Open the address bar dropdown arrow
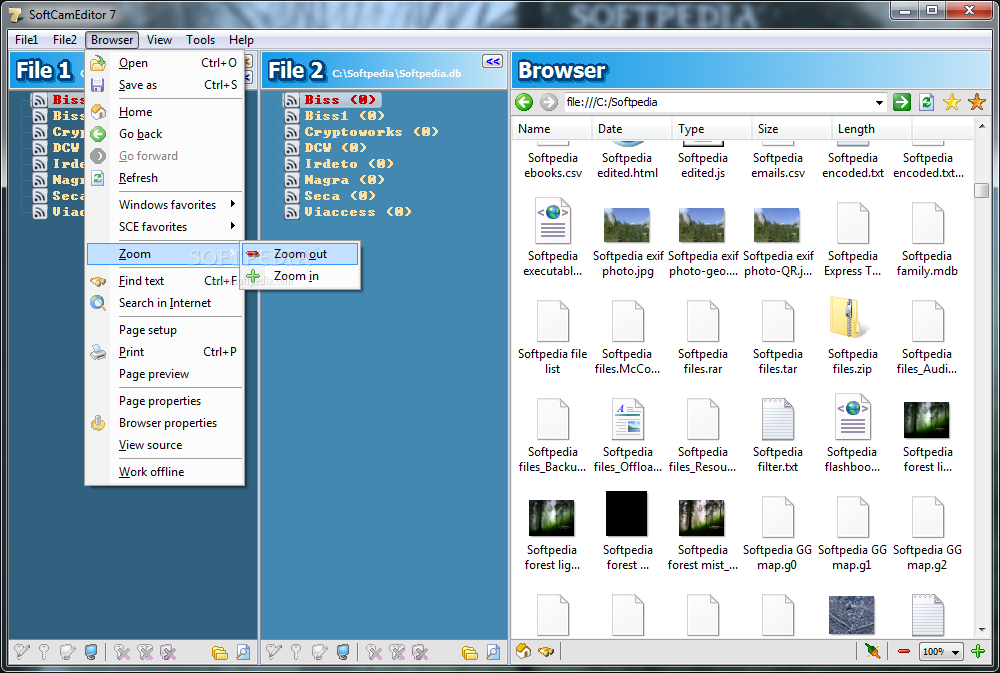The width and height of the screenshot is (1000, 673). tap(879, 103)
